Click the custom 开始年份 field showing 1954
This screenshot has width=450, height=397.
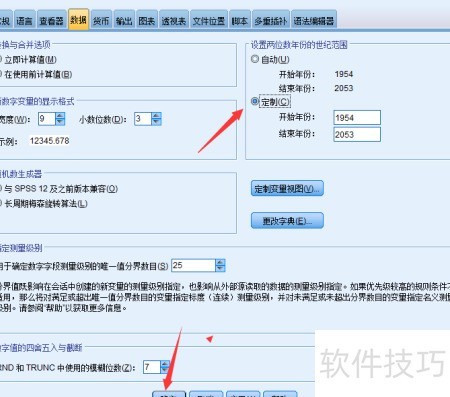pyautogui.click(x=357, y=118)
